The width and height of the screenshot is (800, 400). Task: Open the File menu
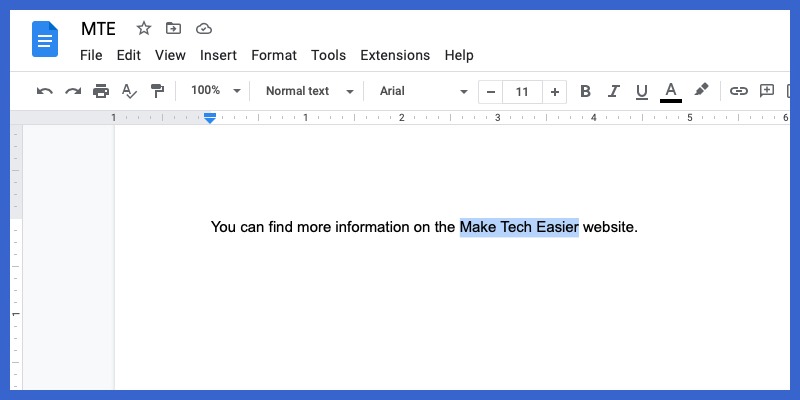91,55
